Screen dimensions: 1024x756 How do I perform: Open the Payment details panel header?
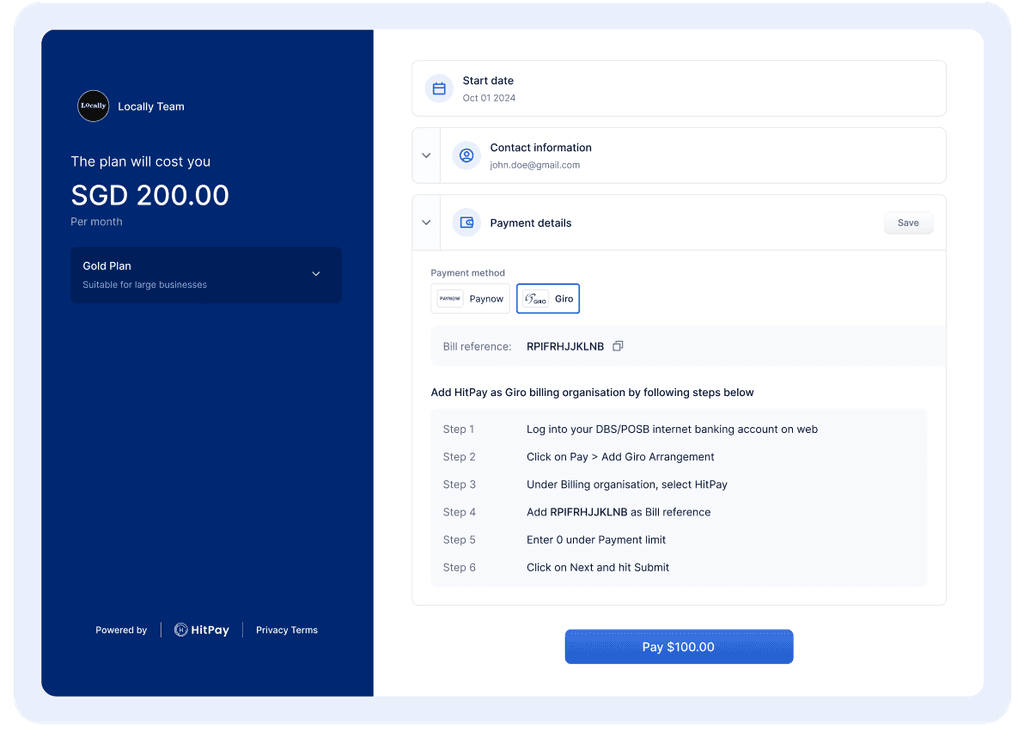tap(531, 222)
